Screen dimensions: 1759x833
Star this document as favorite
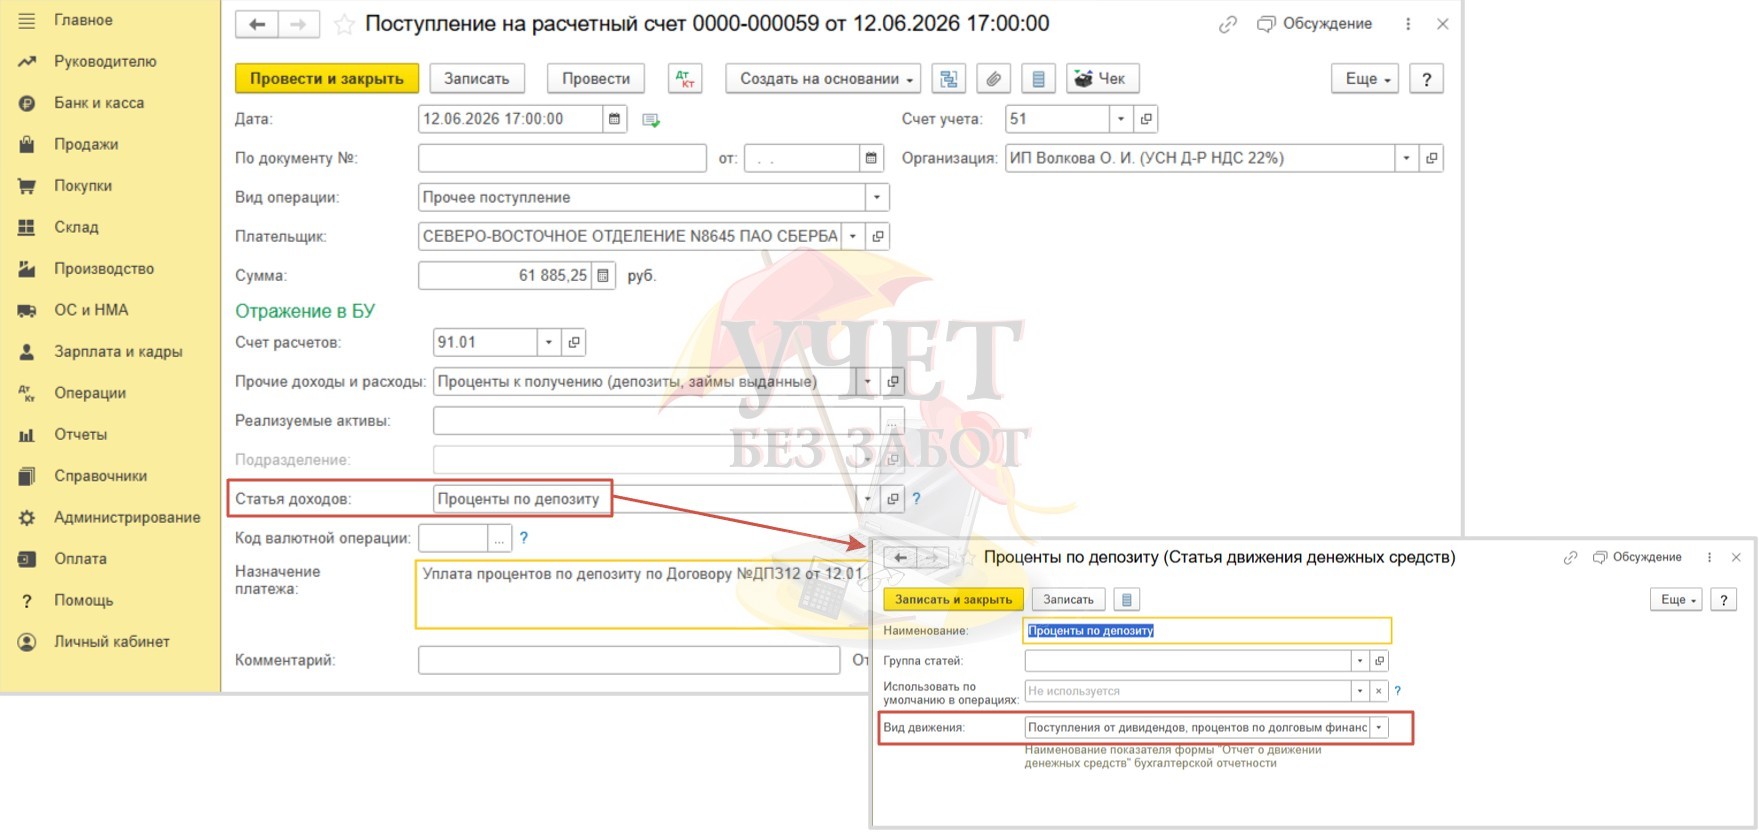tap(344, 24)
